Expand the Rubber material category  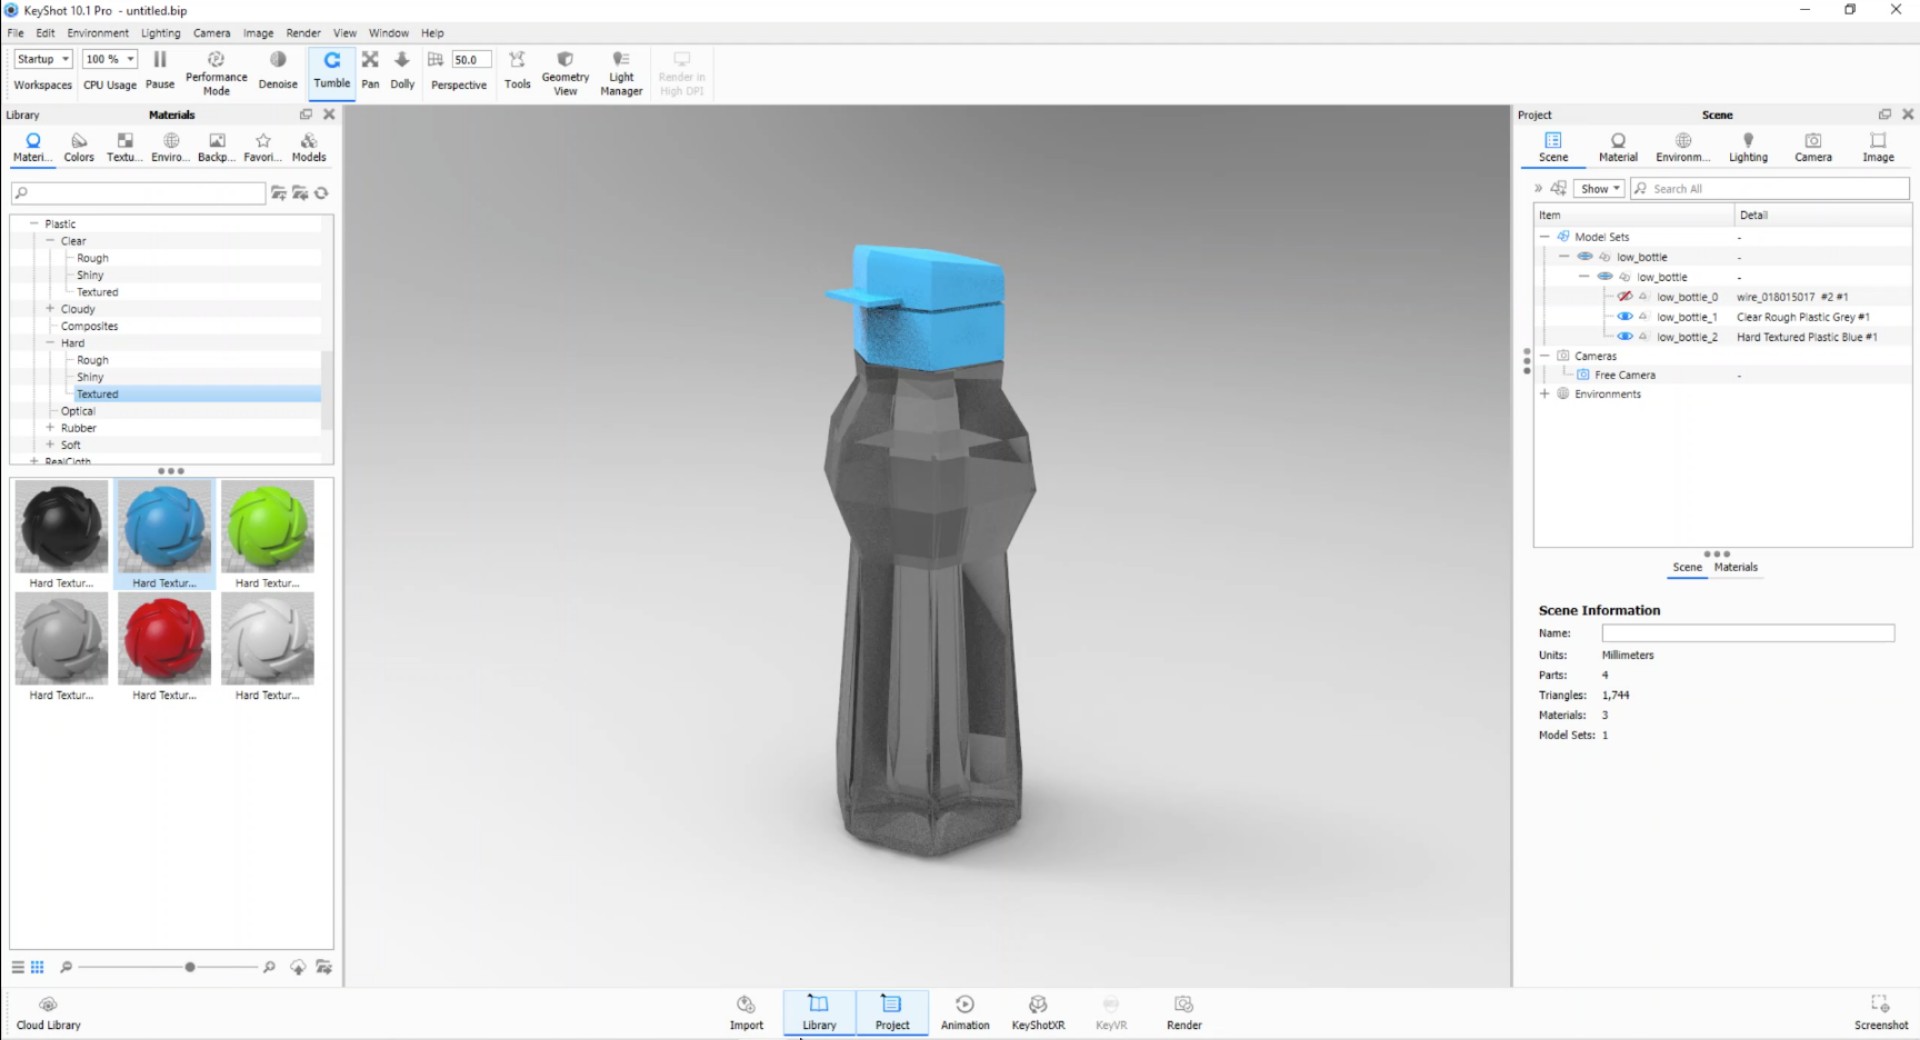tap(48, 427)
